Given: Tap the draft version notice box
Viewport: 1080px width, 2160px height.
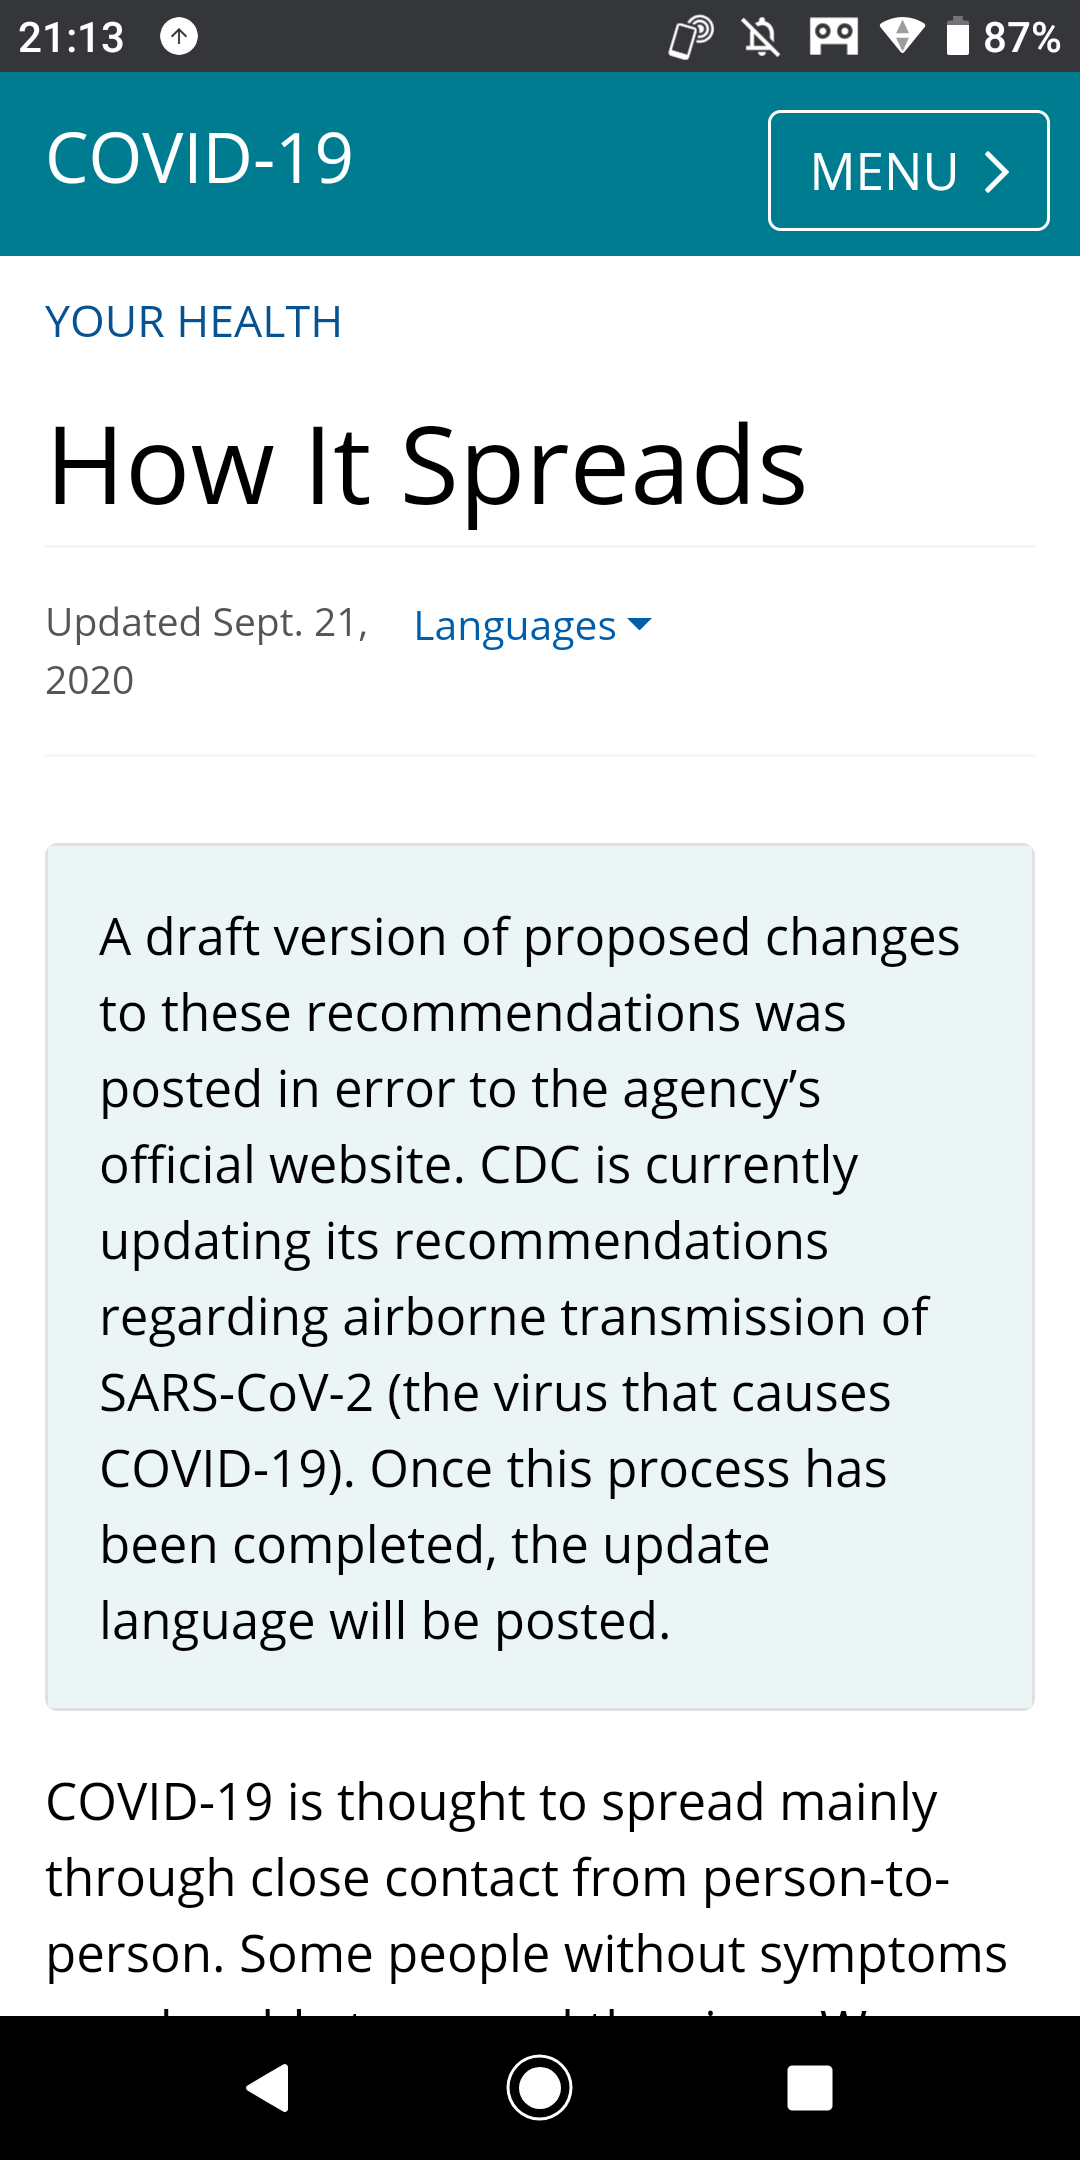Looking at the screenshot, I should point(540,1277).
